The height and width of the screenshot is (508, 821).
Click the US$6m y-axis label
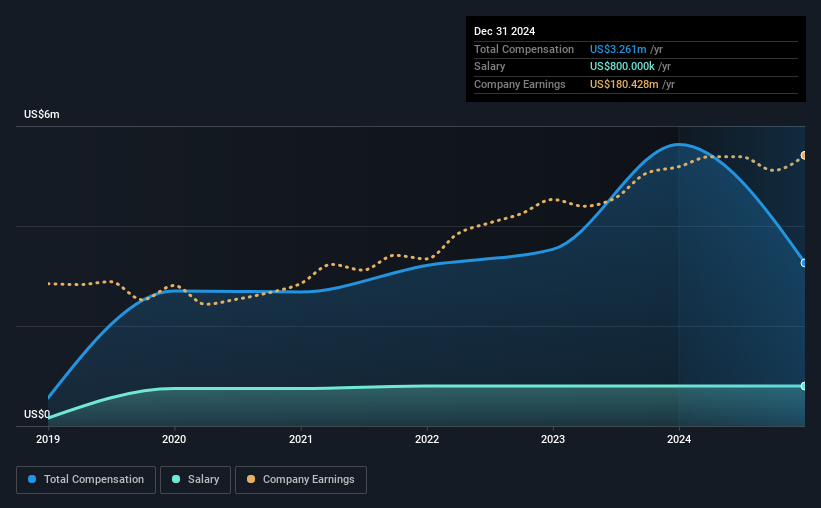(42, 114)
